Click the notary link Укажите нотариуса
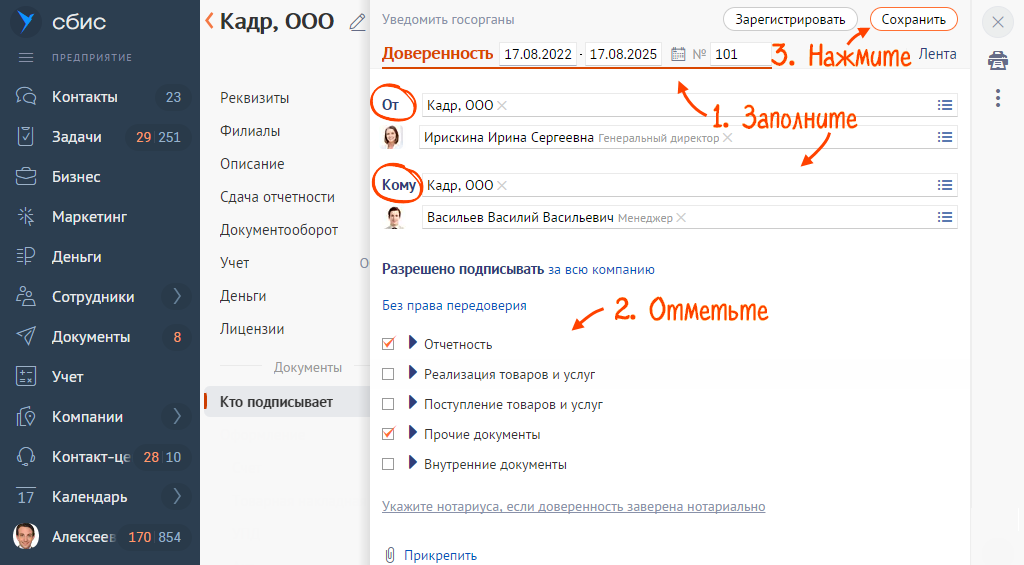Screen dimensions: 1024x565 click(x=573, y=506)
